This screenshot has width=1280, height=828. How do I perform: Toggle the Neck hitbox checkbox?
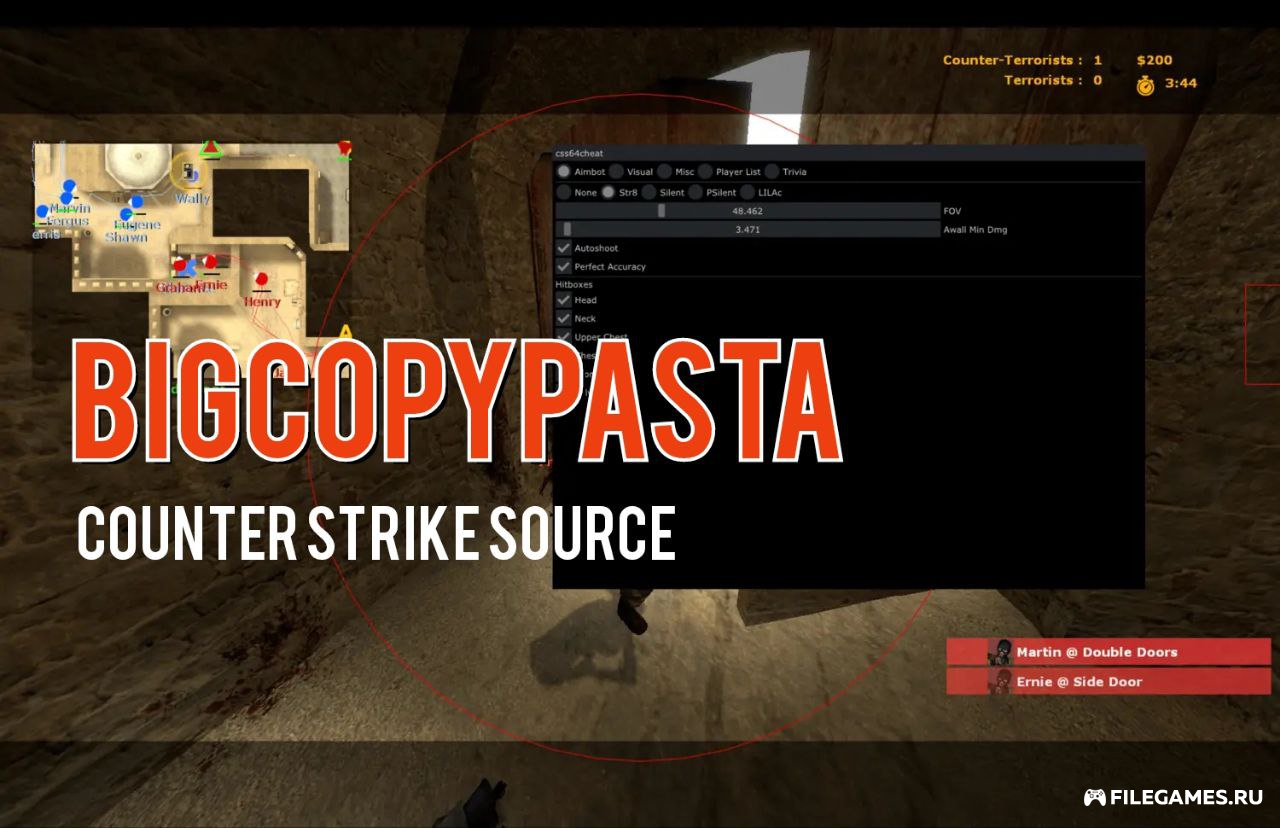pyautogui.click(x=564, y=319)
